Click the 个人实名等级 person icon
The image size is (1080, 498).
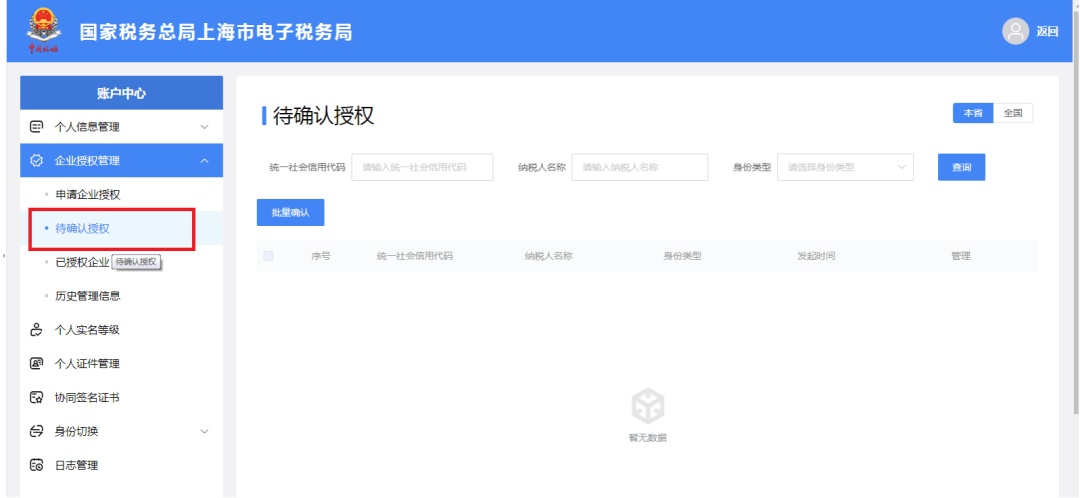click(x=37, y=330)
